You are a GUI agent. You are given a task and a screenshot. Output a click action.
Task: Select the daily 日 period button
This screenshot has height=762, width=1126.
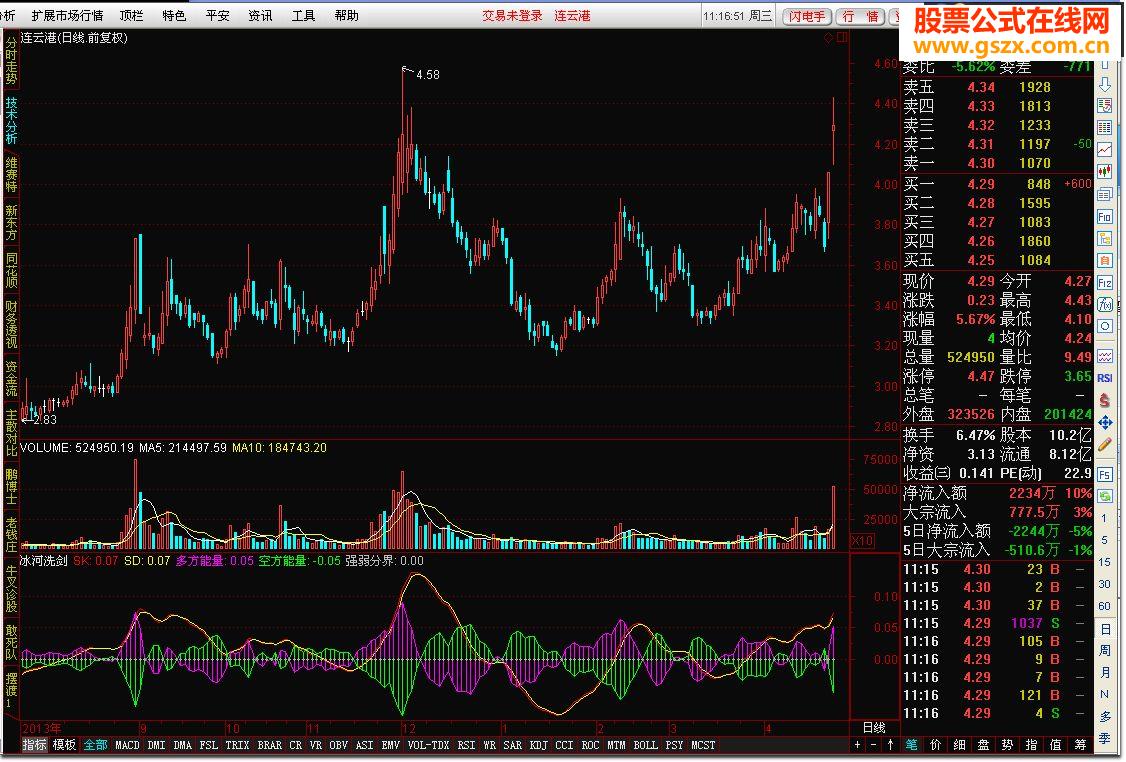tap(1104, 629)
